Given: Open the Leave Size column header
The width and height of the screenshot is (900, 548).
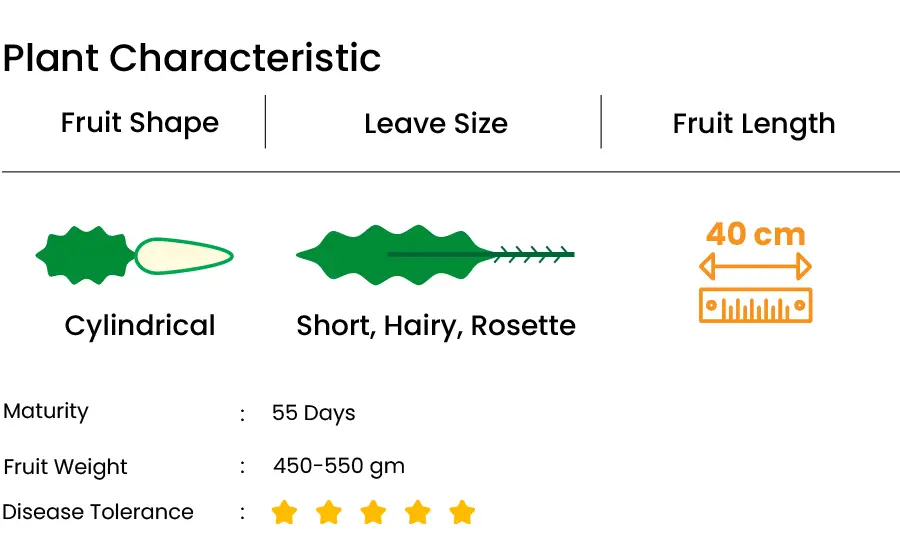Looking at the screenshot, I should [436, 124].
